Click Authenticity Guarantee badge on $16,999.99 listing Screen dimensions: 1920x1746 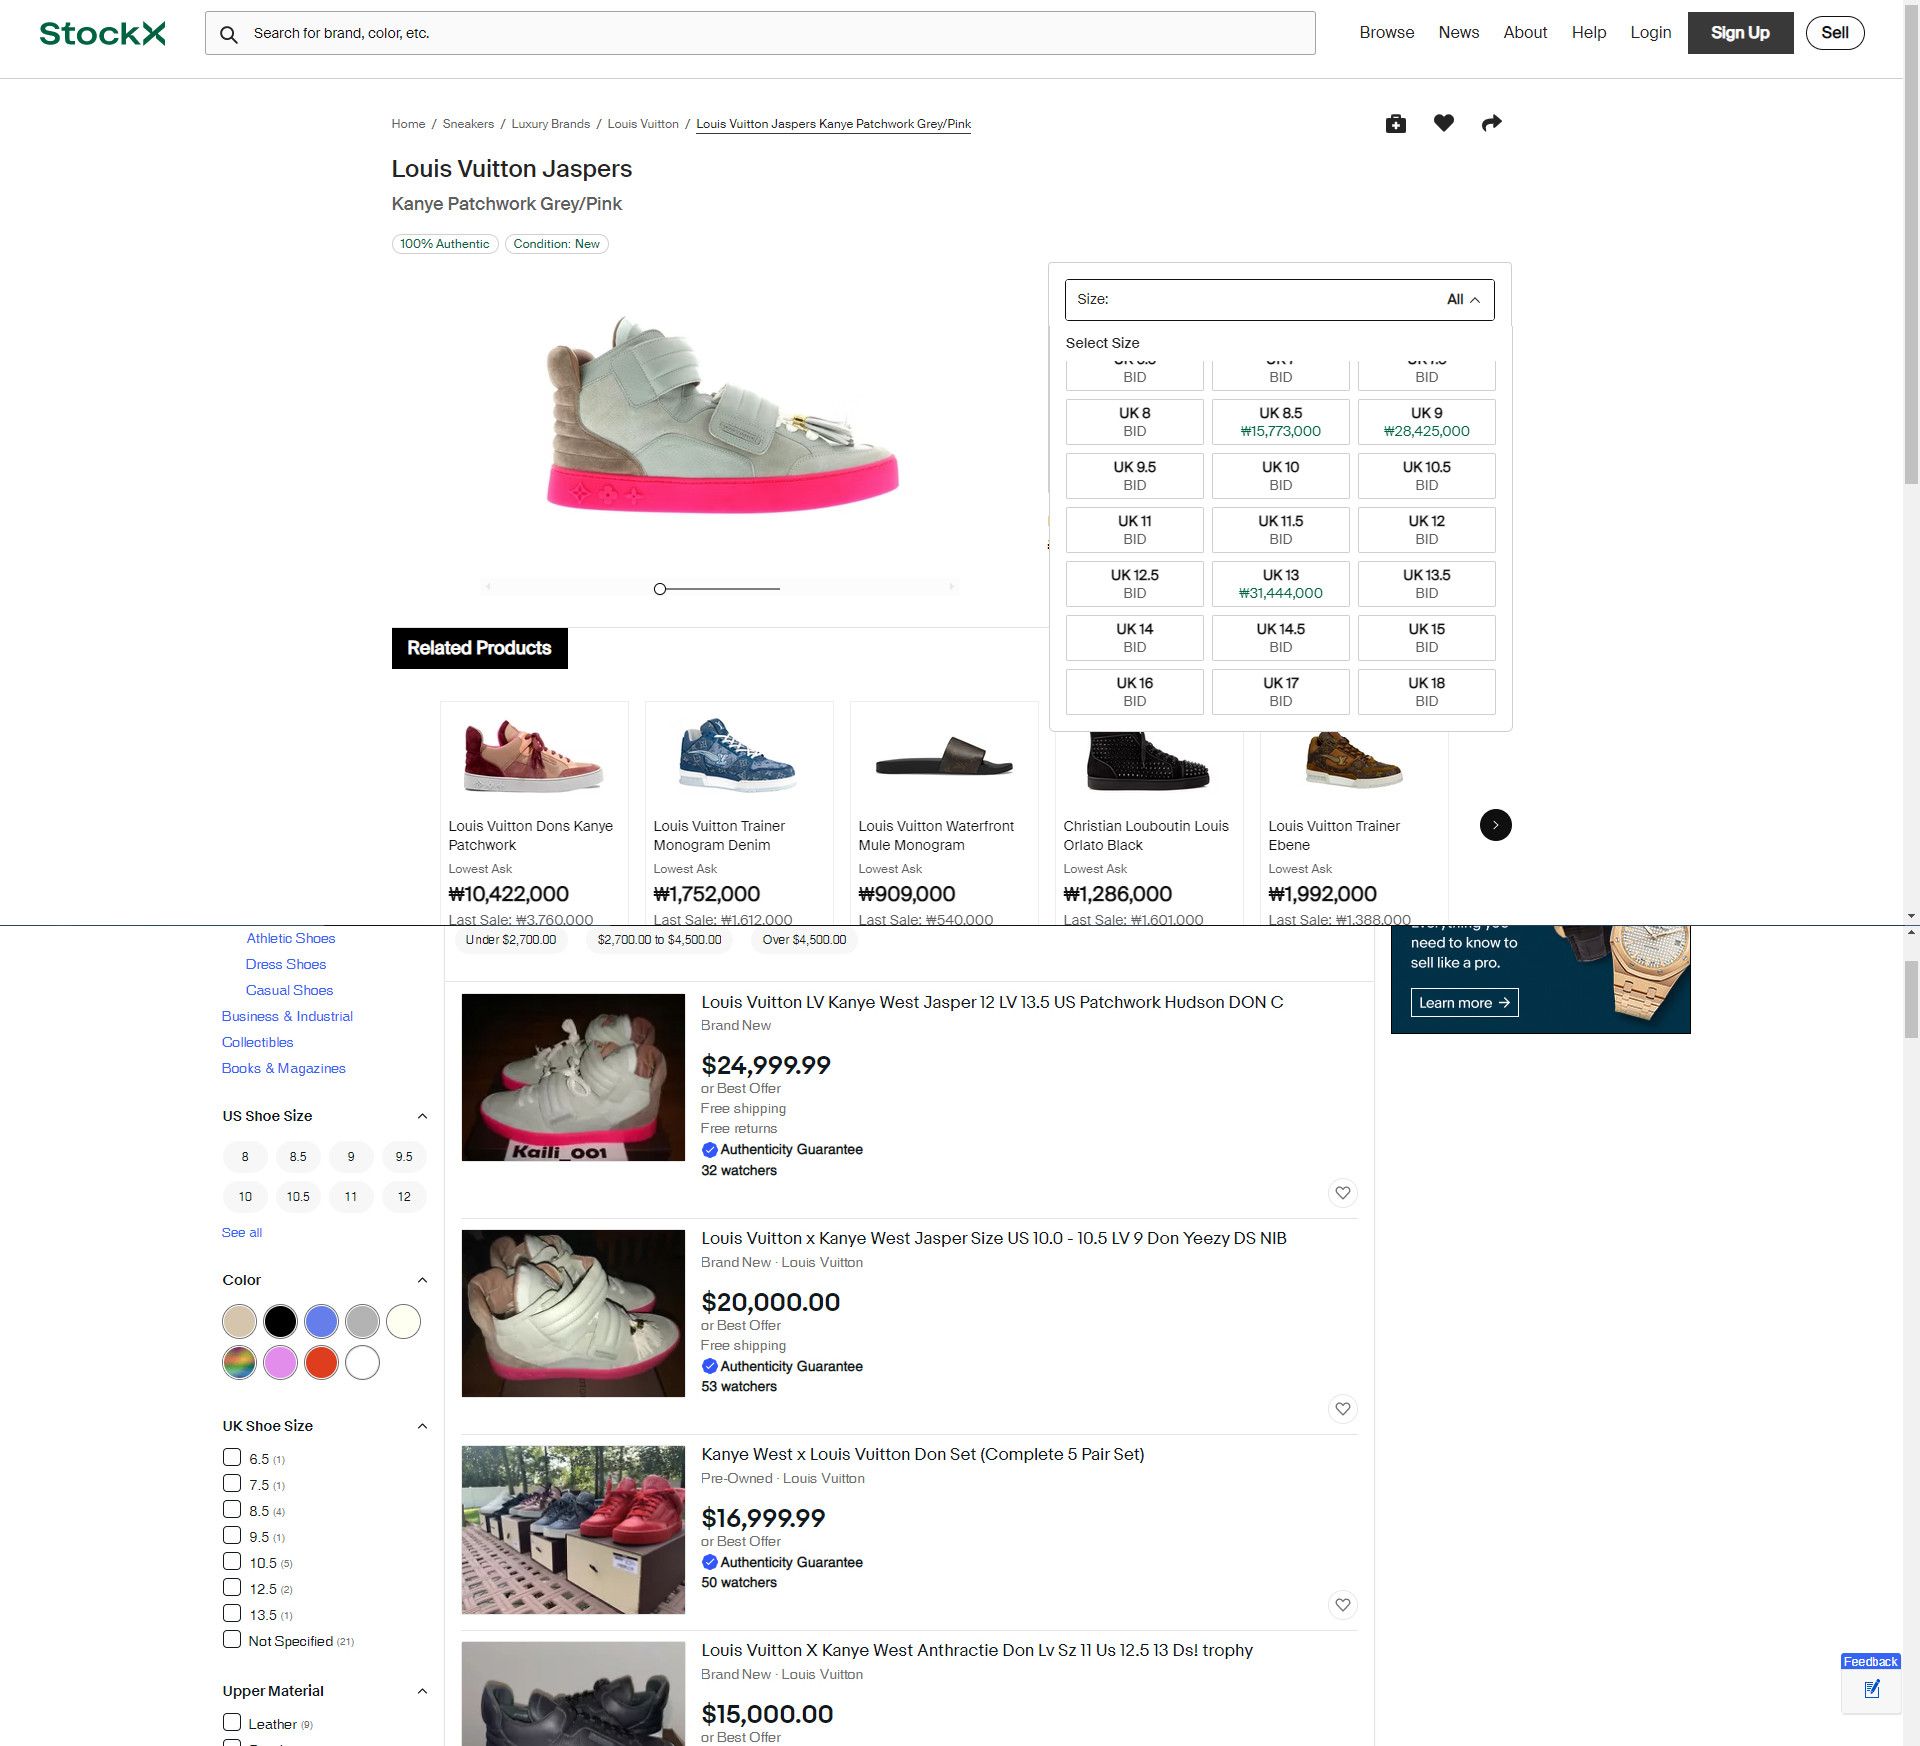(782, 1562)
